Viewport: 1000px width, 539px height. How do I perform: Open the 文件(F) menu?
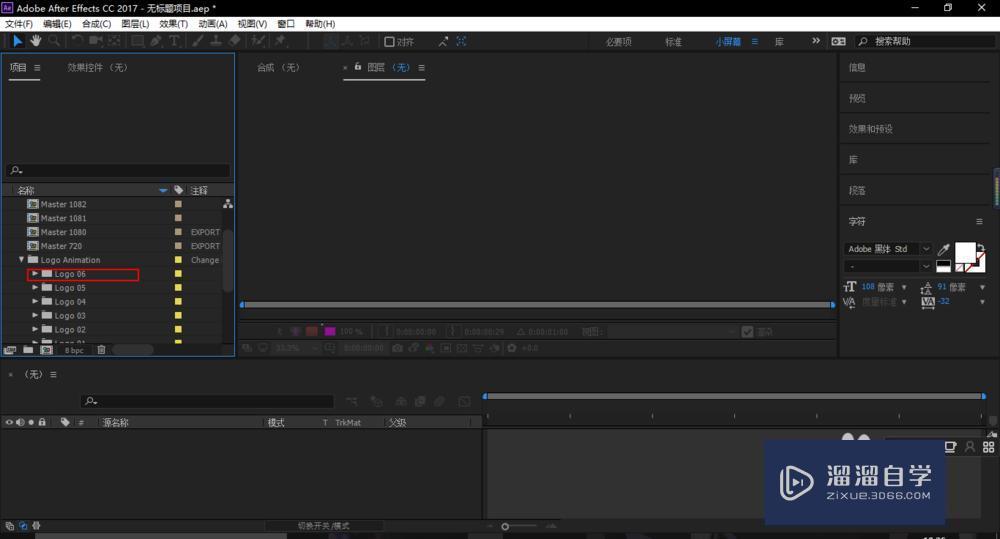(18, 24)
